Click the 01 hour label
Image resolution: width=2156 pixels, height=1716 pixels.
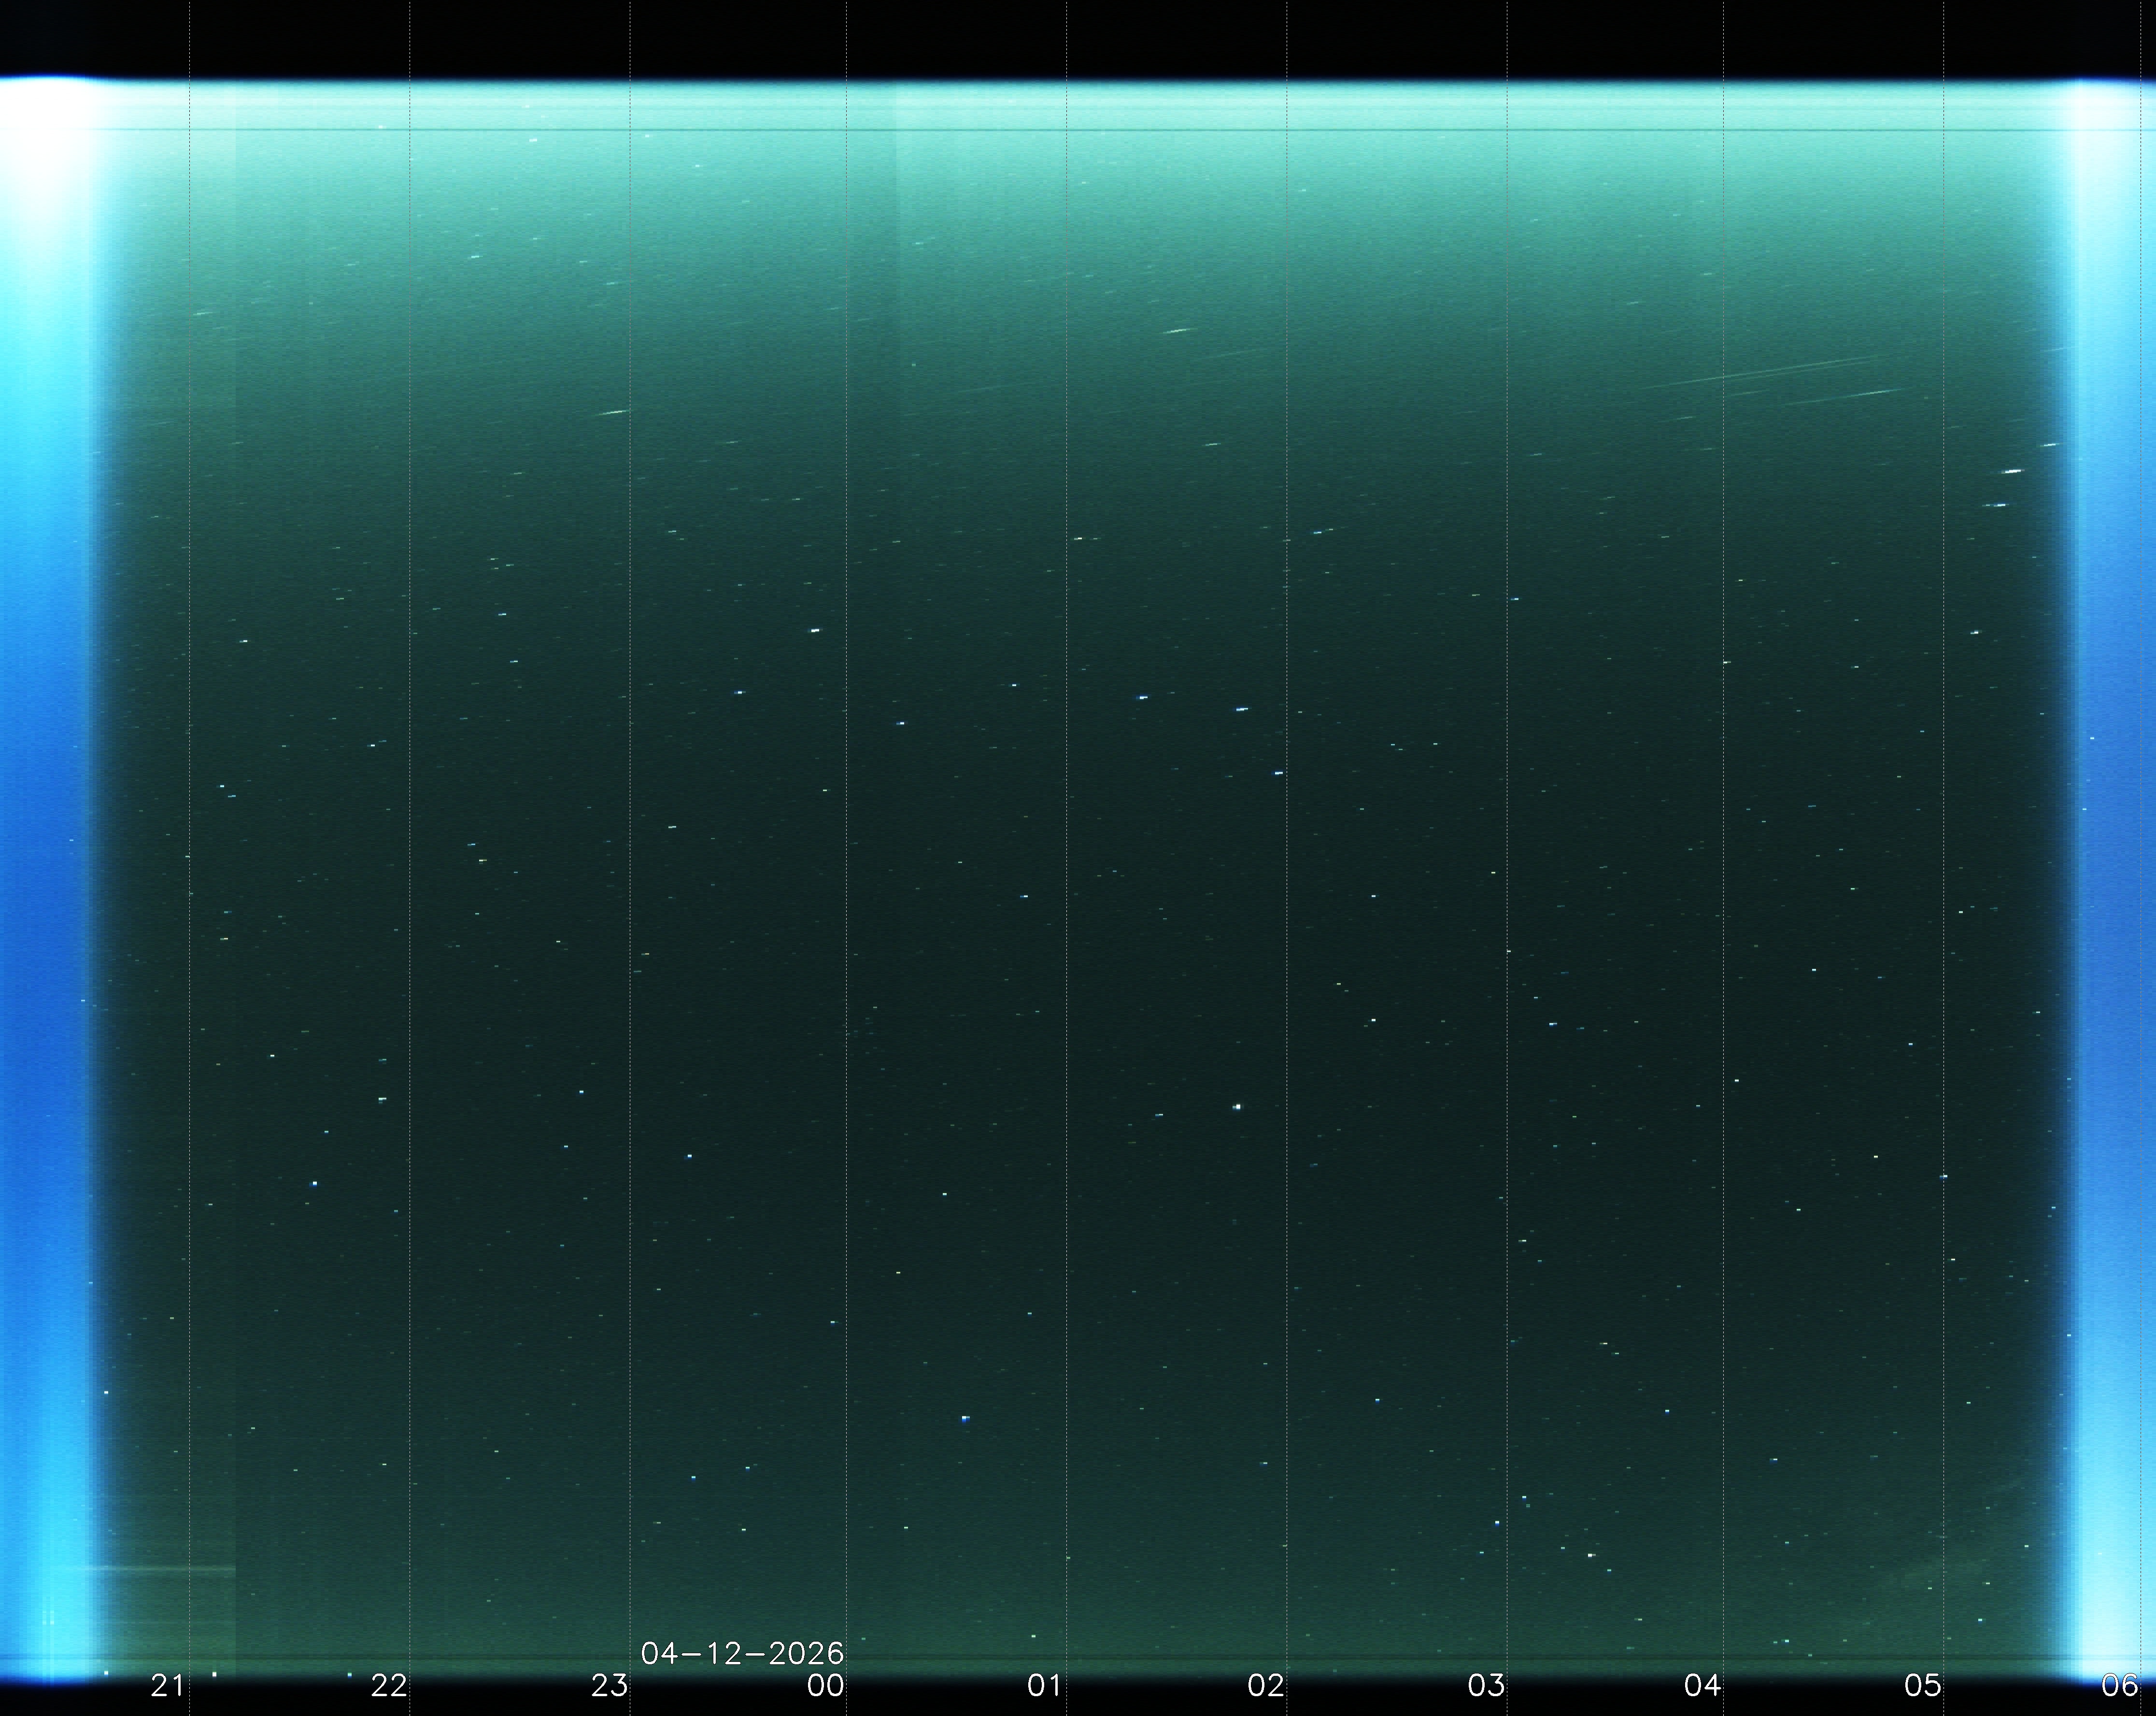(1044, 1686)
